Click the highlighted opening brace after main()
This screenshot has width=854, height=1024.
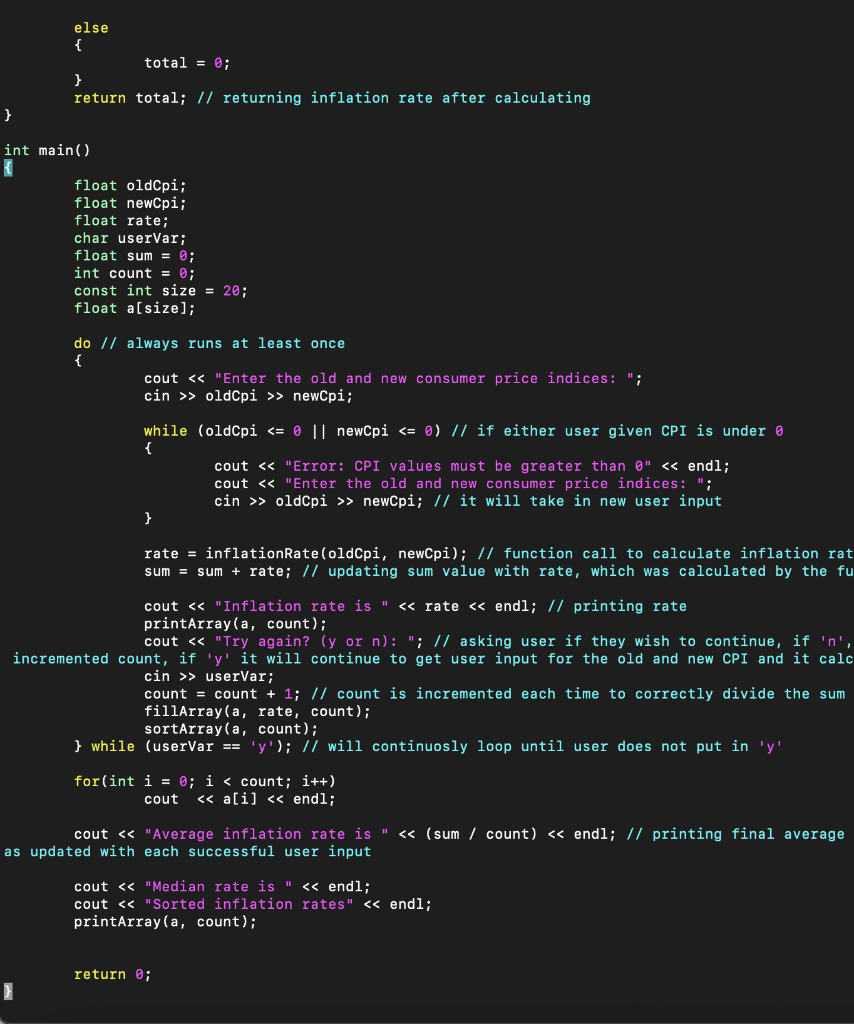[x=7, y=167]
